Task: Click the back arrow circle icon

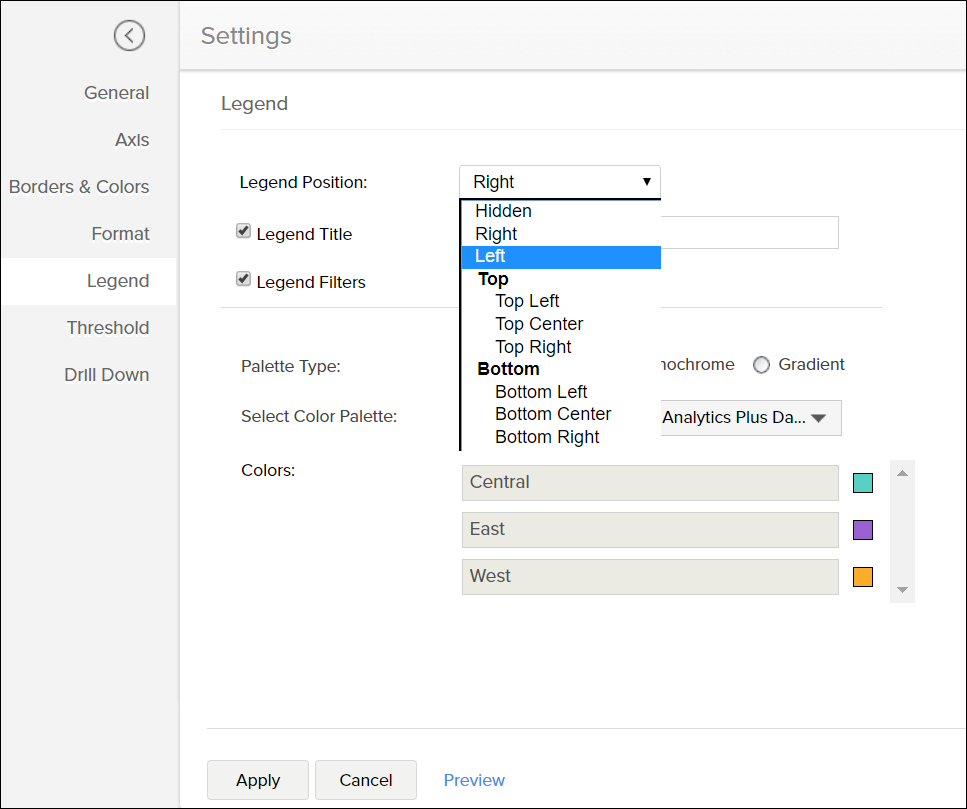Action: (129, 36)
